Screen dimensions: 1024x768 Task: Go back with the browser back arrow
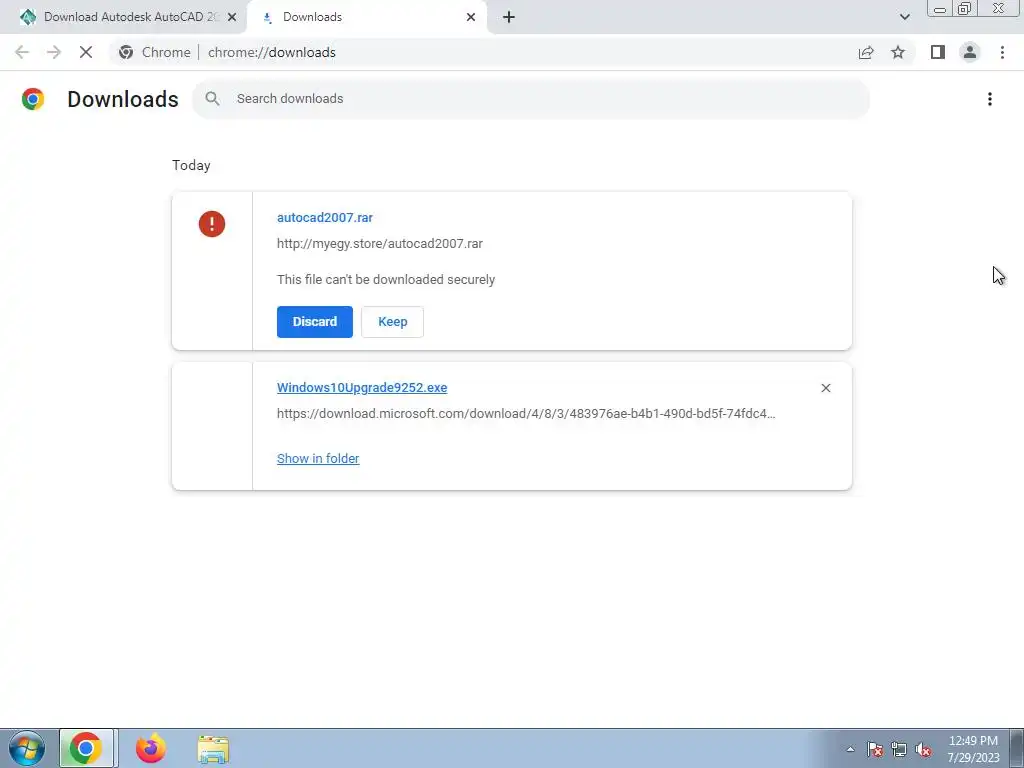point(22,52)
